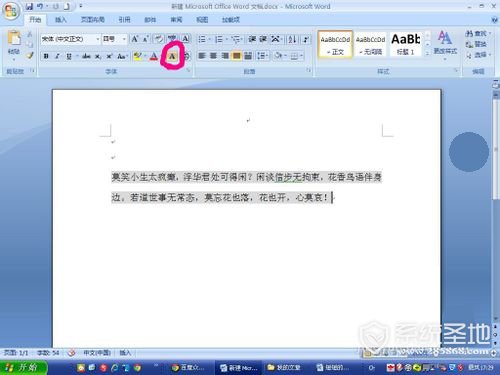Click 中文(中国) language in status bar
Image resolution: width=500 pixels, height=375 pixels.
coord(97,352)
